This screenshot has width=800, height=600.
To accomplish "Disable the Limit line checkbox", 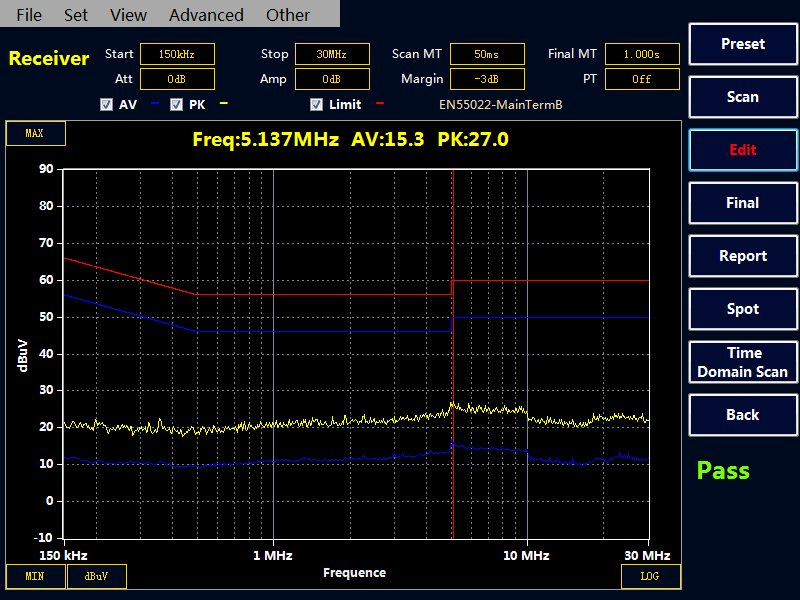I will pyautogui.click(x=317, y=104).
